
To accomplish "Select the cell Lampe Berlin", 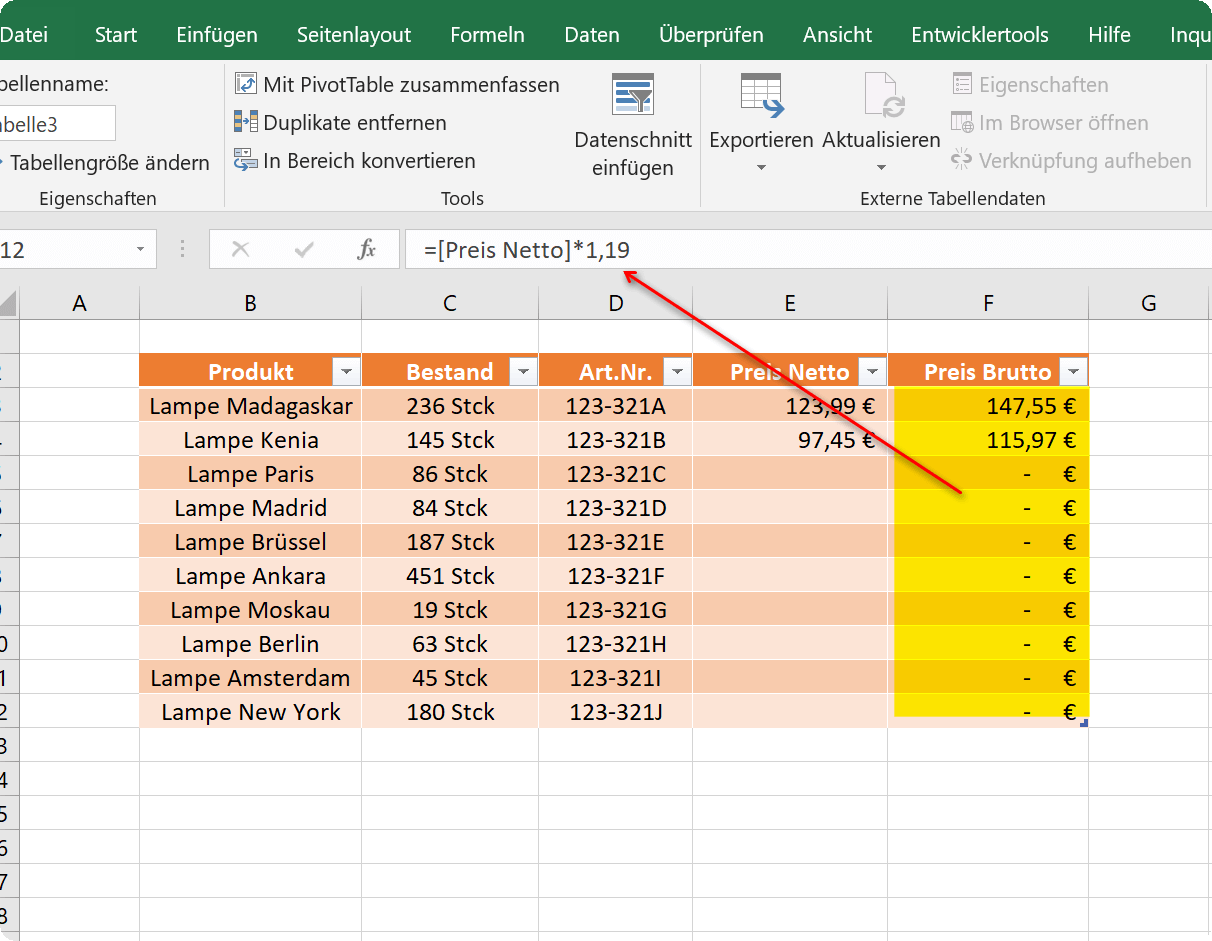I will 250,643.
